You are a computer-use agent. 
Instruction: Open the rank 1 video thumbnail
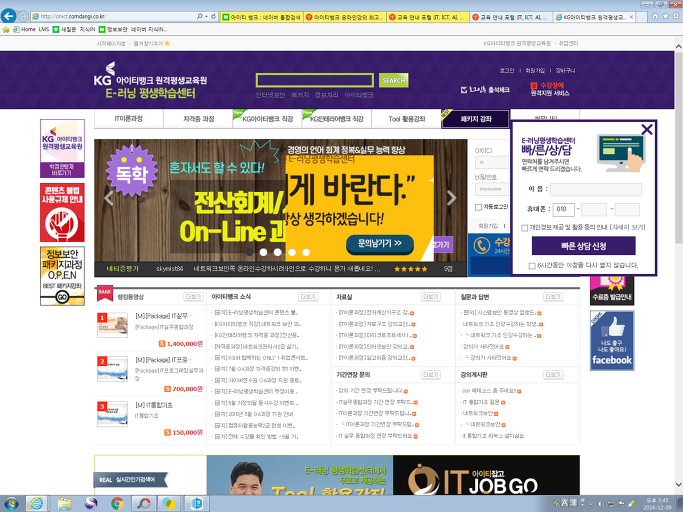(x=112, y=325)
